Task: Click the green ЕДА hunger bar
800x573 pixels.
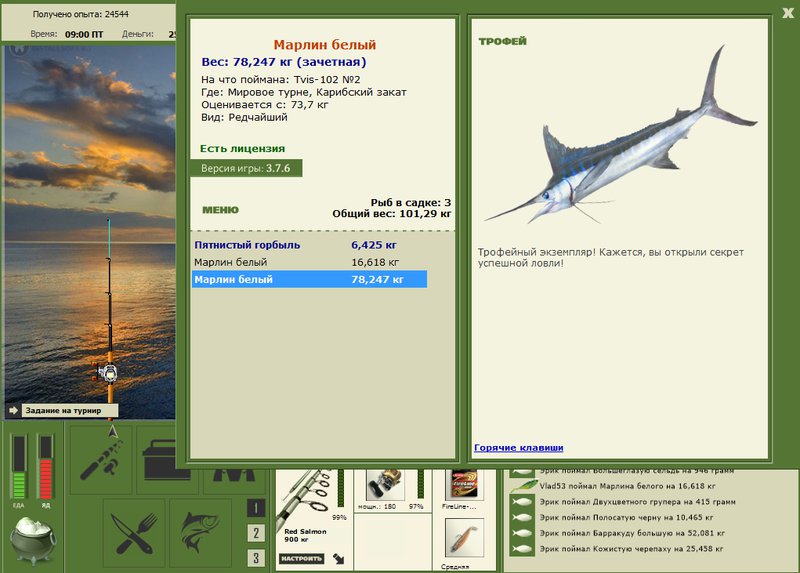Action: [19, 467]
